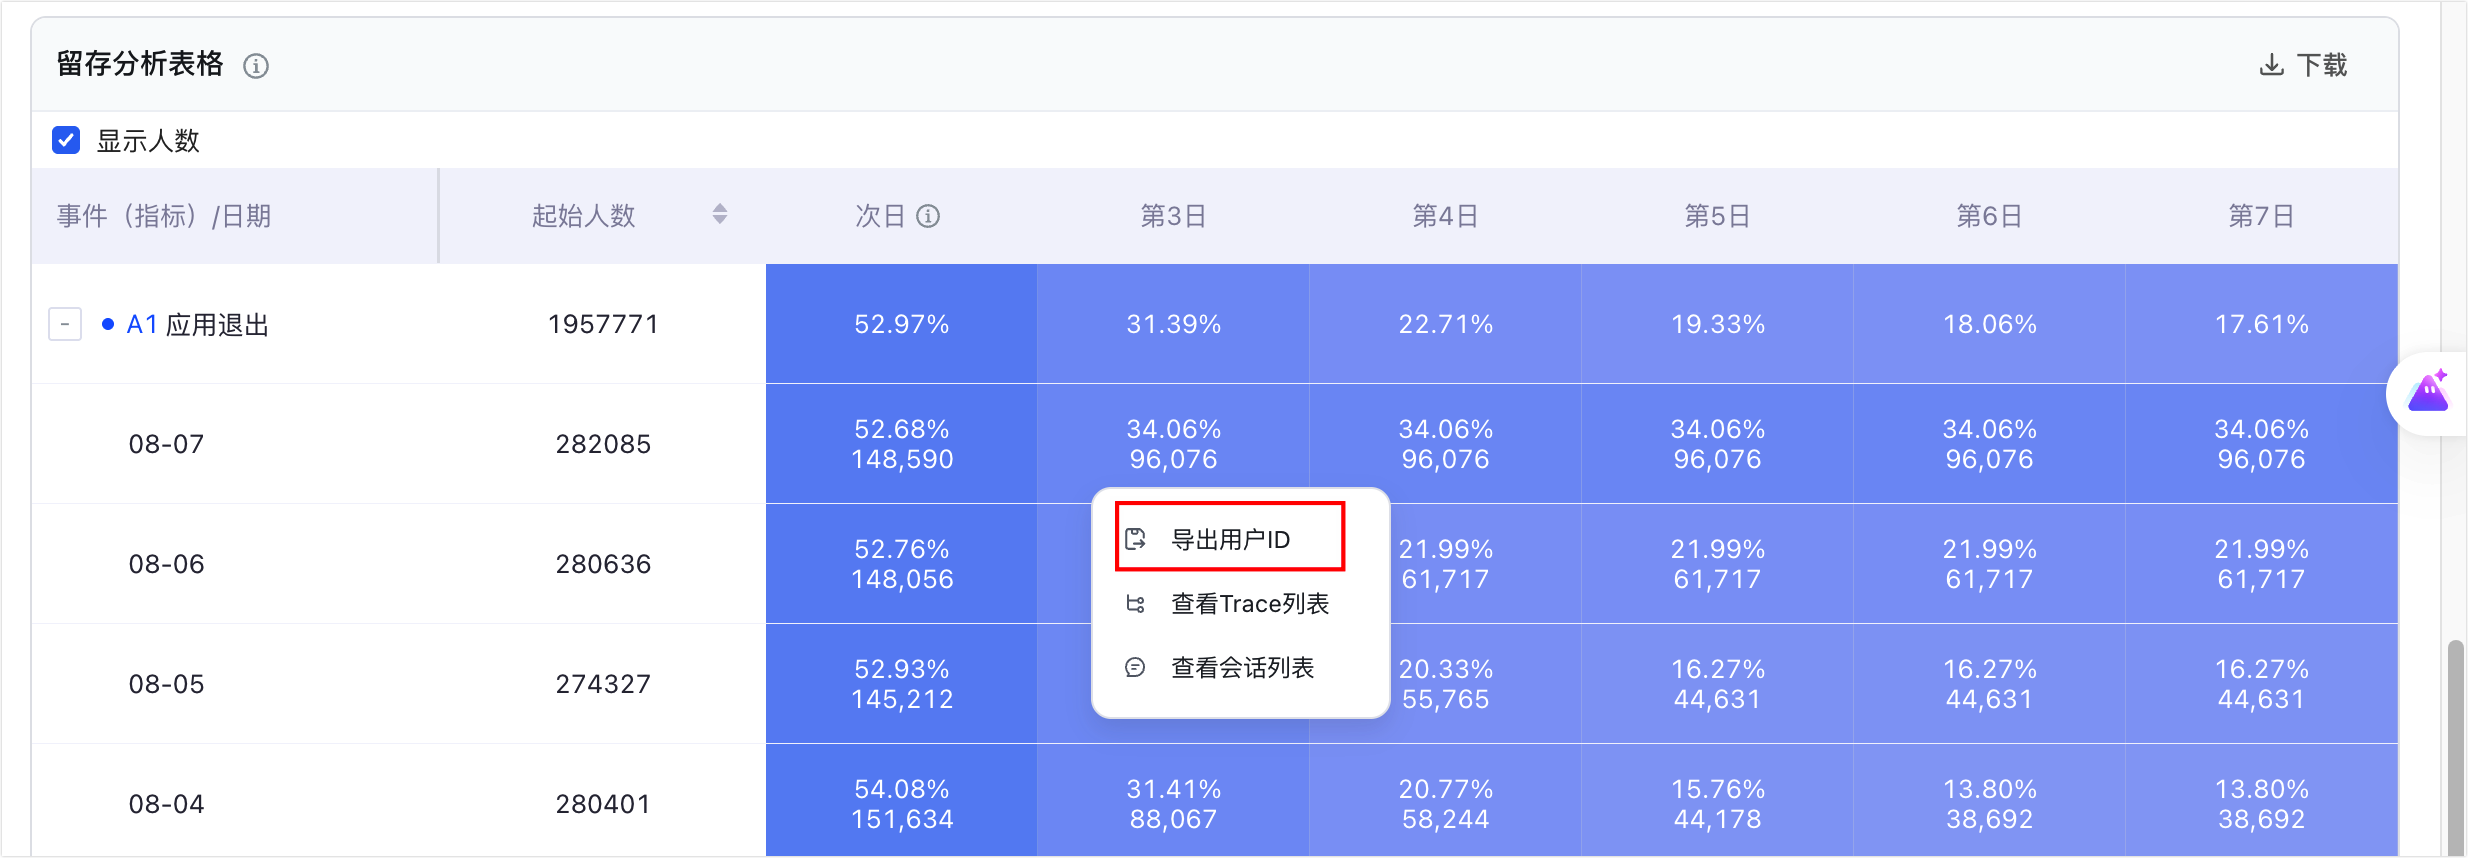This screenshot has height=858, width=2468.
Task: Click the session chat bubble icon
Action: 1136,668
